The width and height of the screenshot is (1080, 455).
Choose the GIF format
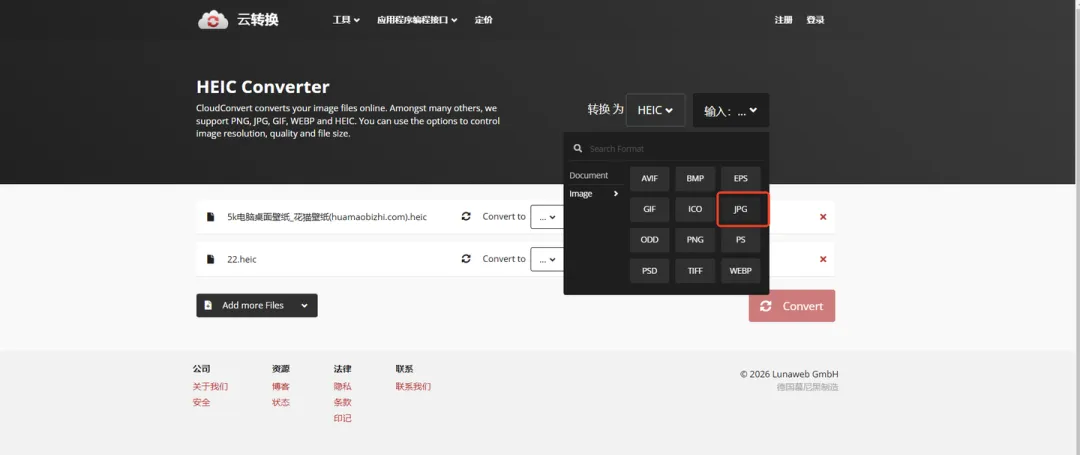tap(650, 209)
